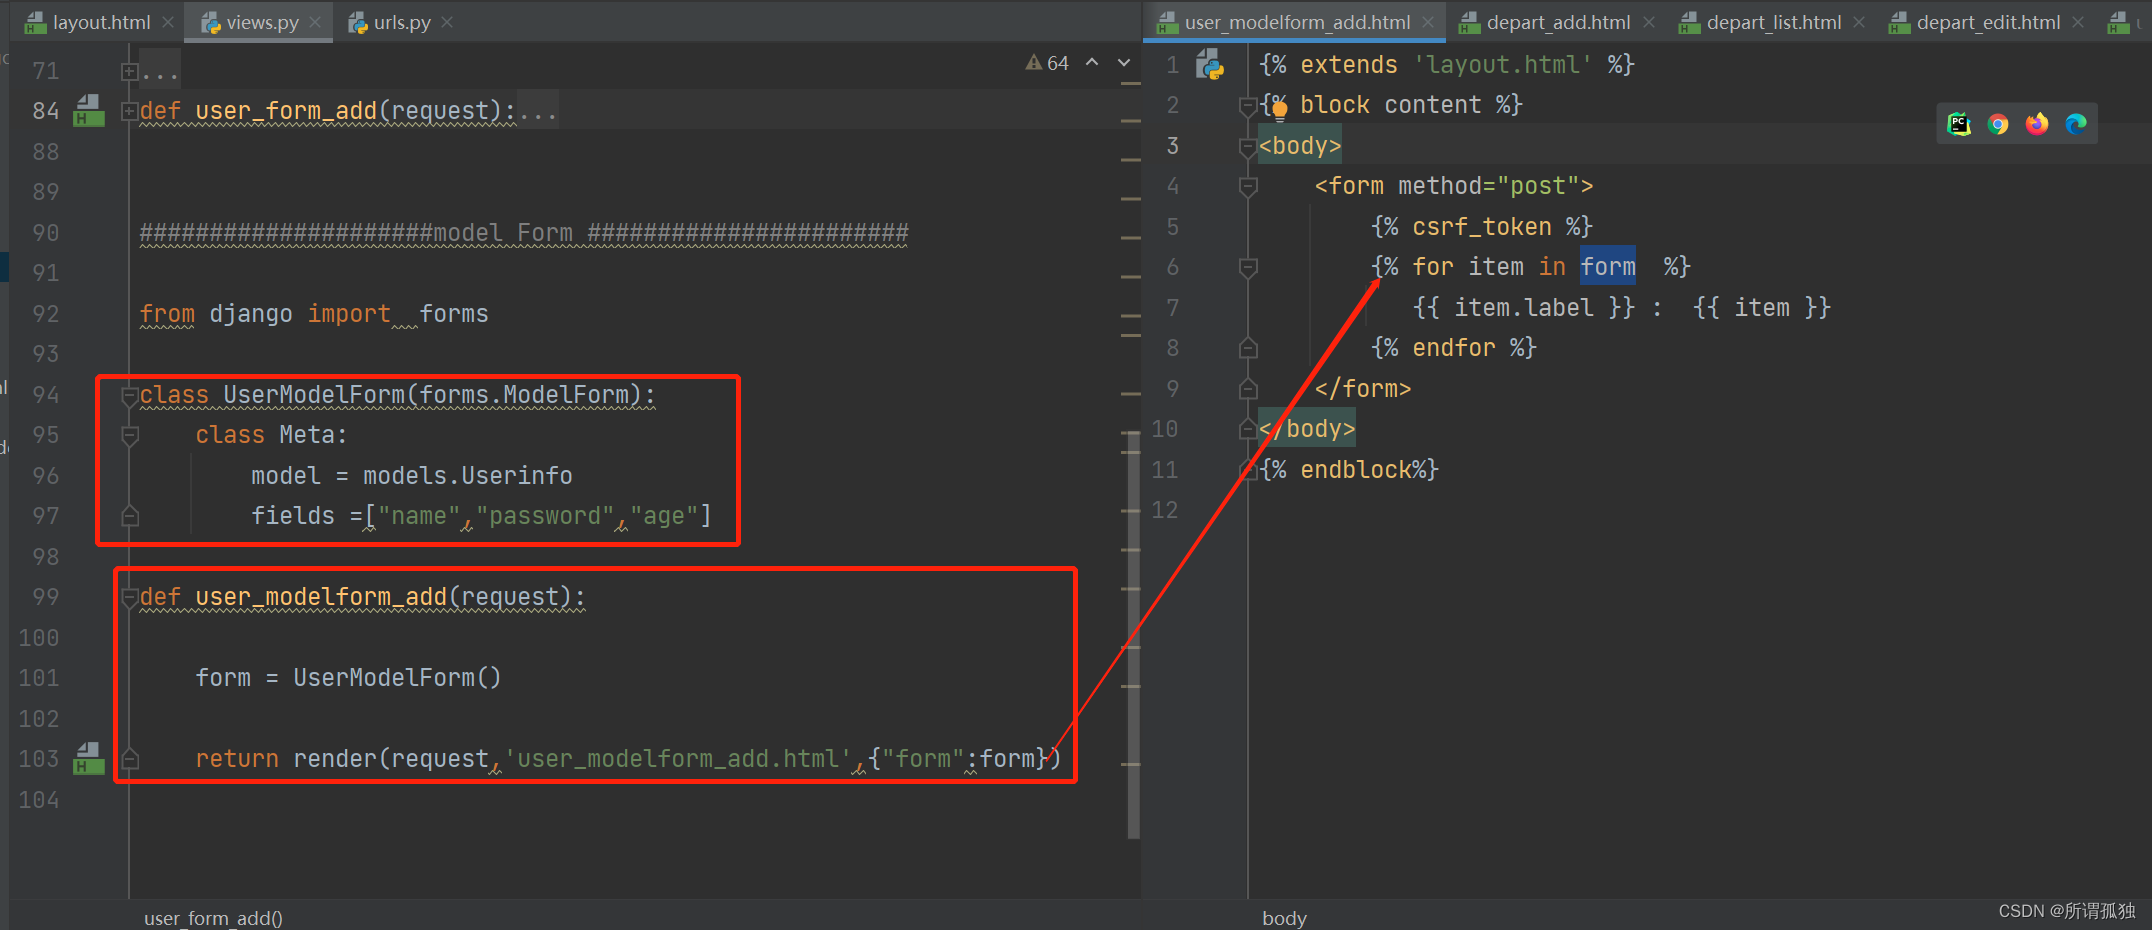Click the 'user_modelform_add.html' string in render call
Viewport: 2152px width, 930px height.
[x=678, y=759]
